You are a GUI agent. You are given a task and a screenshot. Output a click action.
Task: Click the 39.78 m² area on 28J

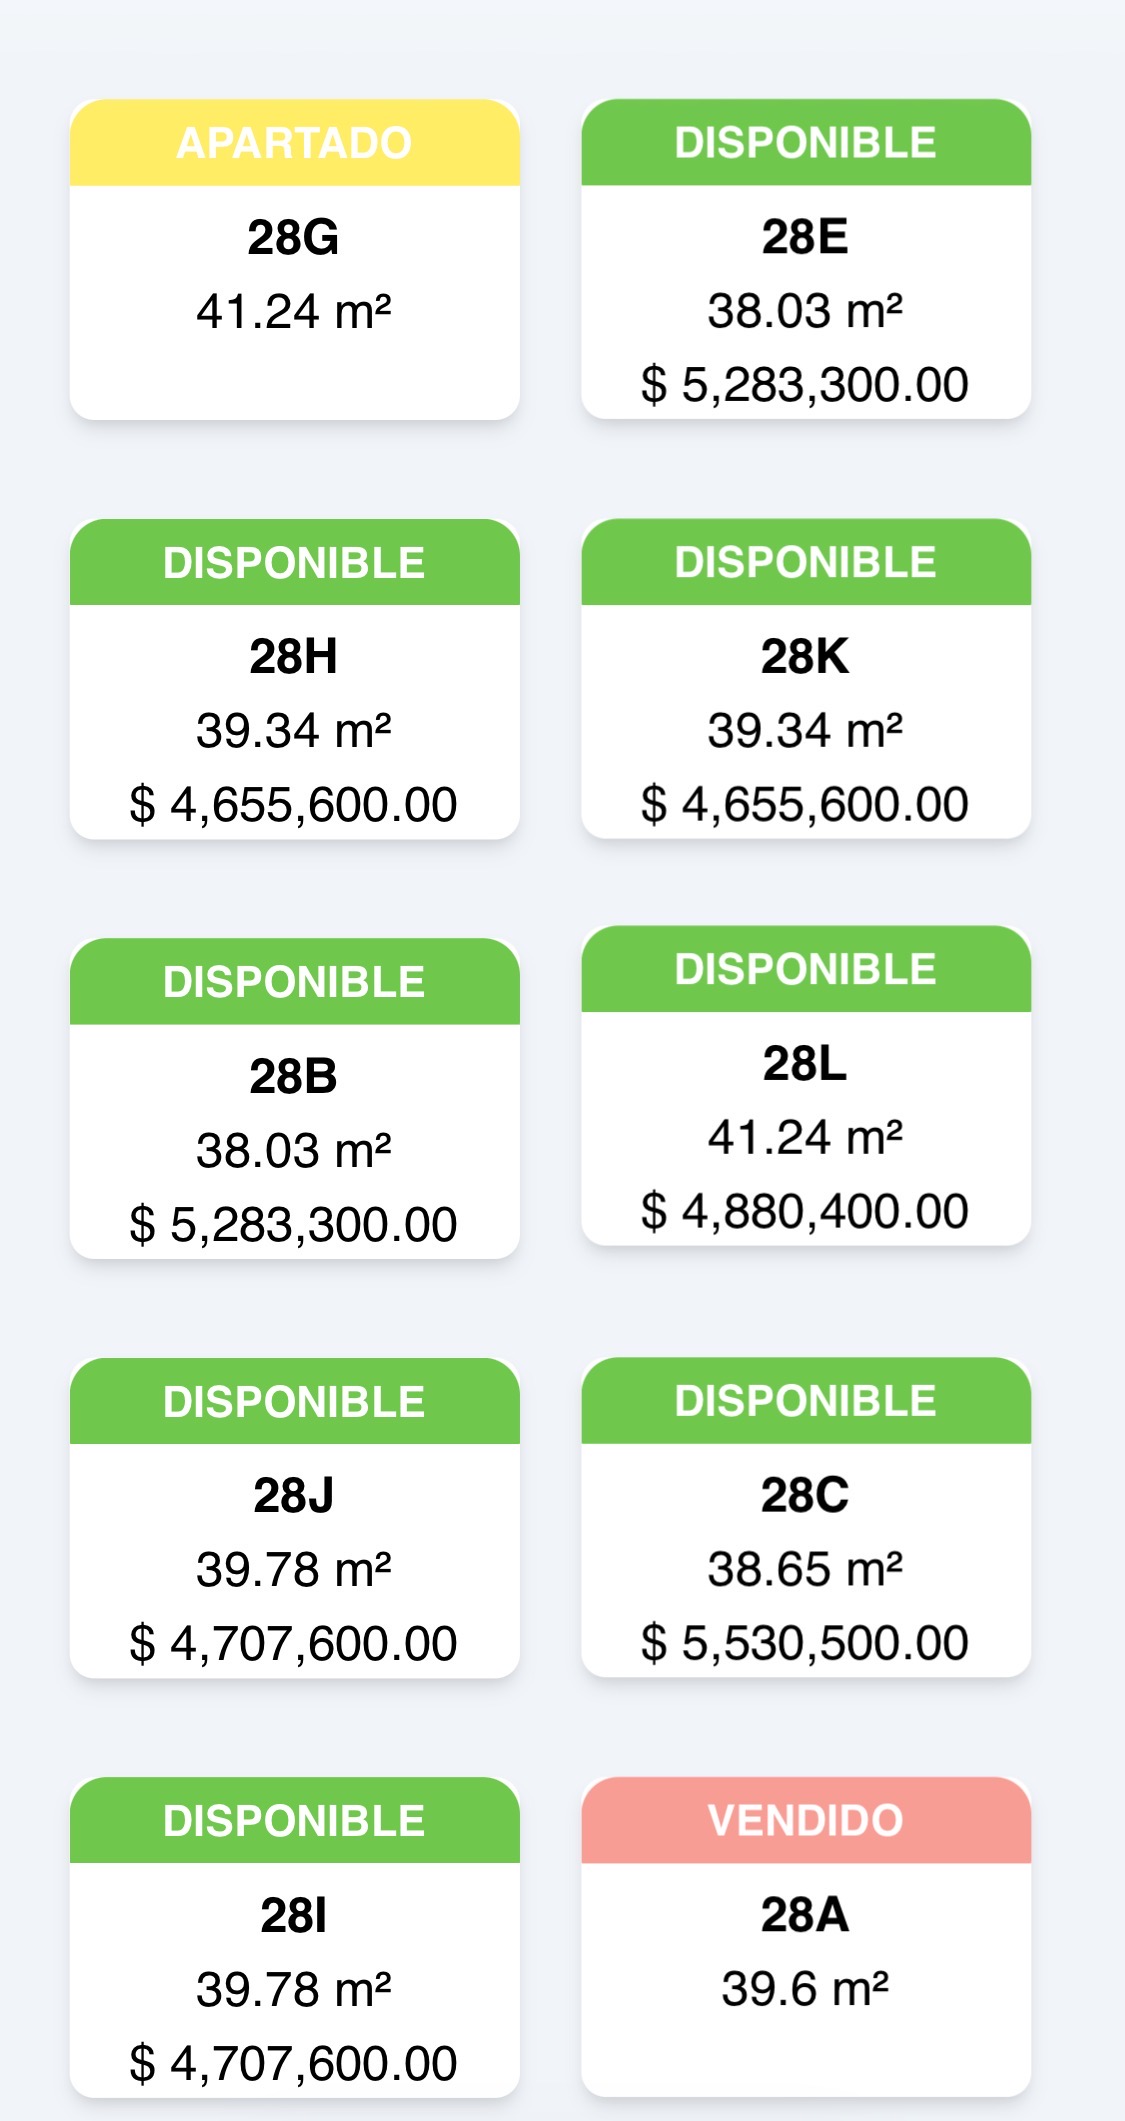tap(293, 1569)
